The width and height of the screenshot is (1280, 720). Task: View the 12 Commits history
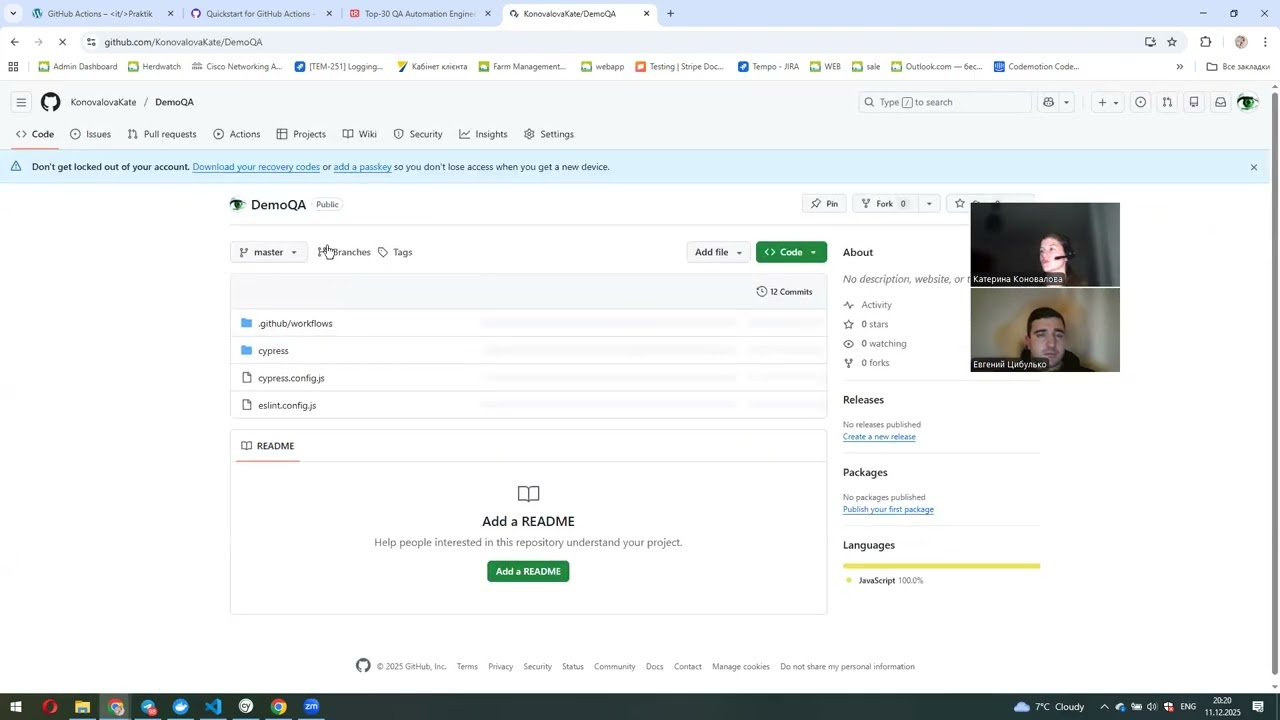[x=784, y=292]
